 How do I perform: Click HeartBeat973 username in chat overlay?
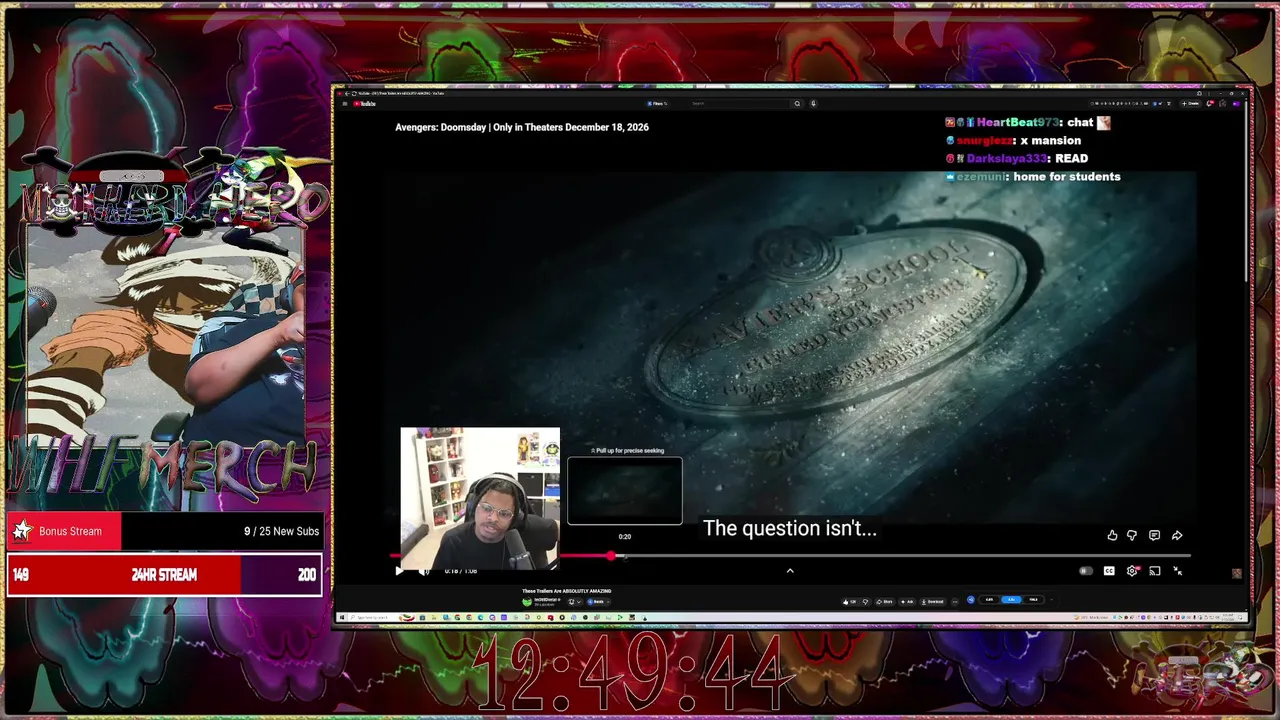(x=1020, y=122)
